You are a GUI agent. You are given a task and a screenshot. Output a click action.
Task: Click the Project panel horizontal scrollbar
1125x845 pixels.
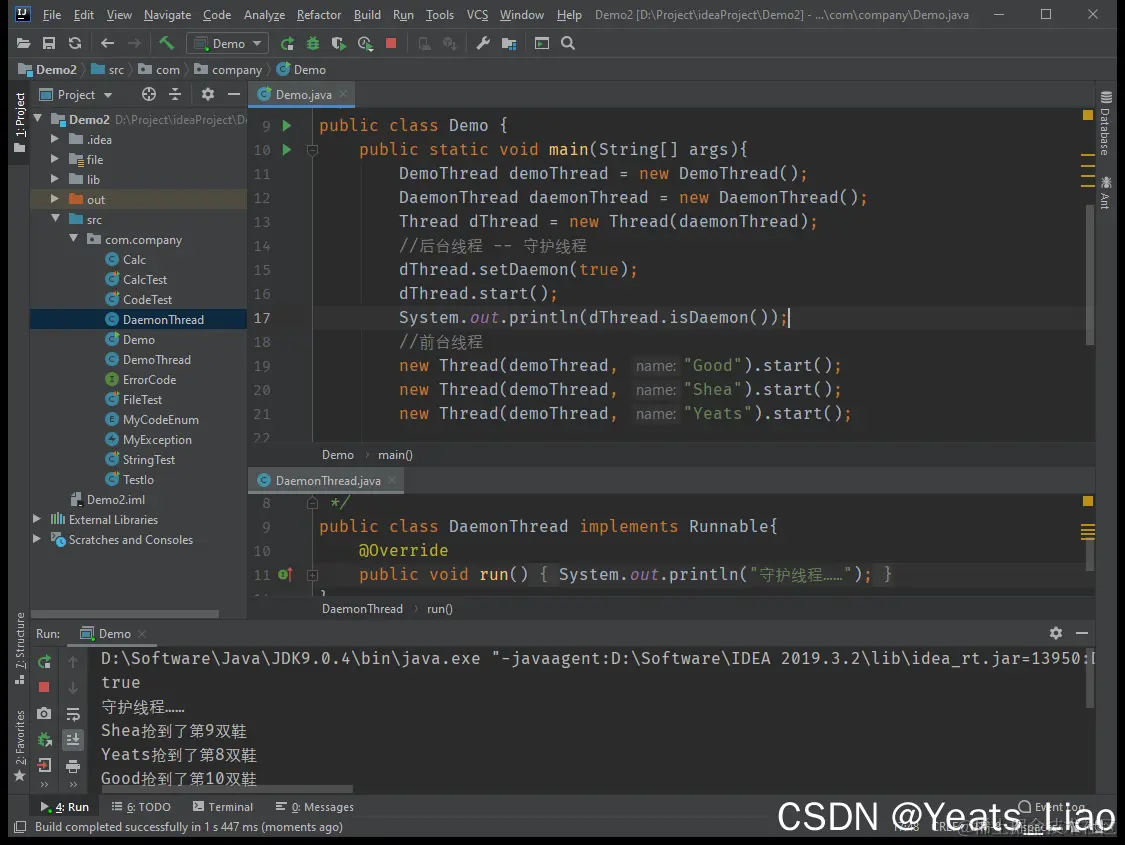(x=125, y=614)
